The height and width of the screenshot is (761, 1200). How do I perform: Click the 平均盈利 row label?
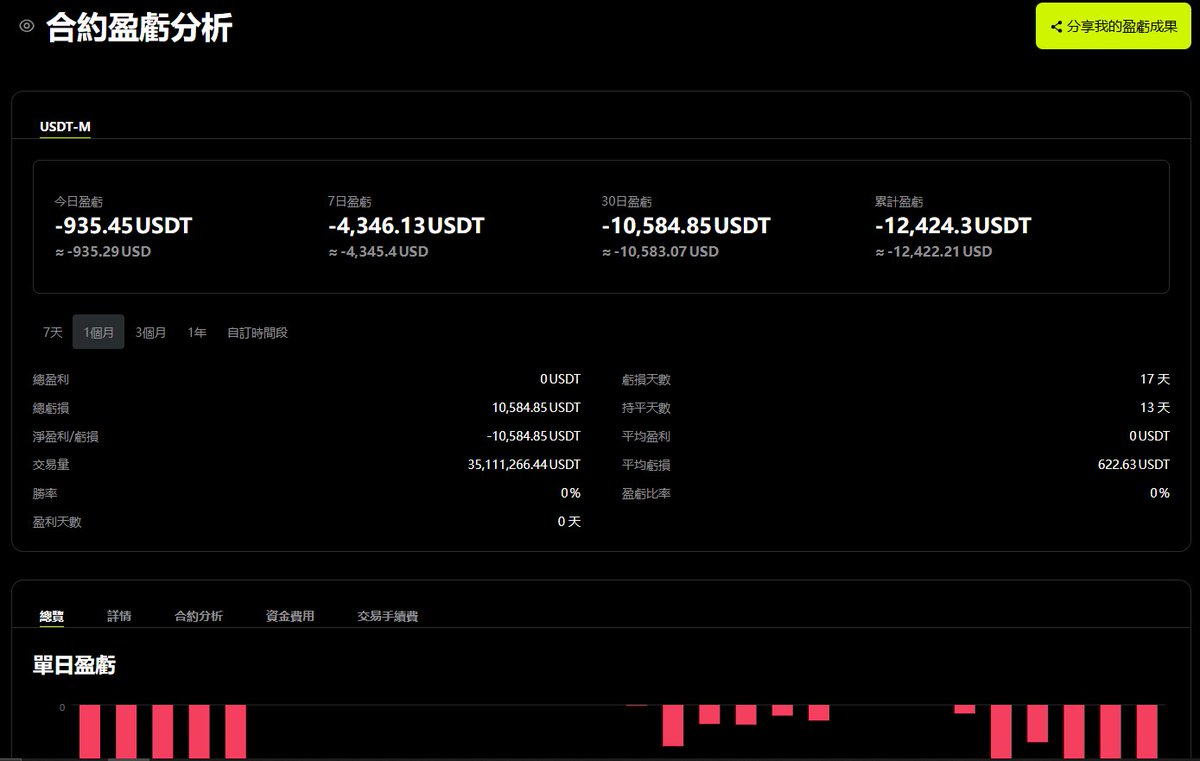(646, 436)
